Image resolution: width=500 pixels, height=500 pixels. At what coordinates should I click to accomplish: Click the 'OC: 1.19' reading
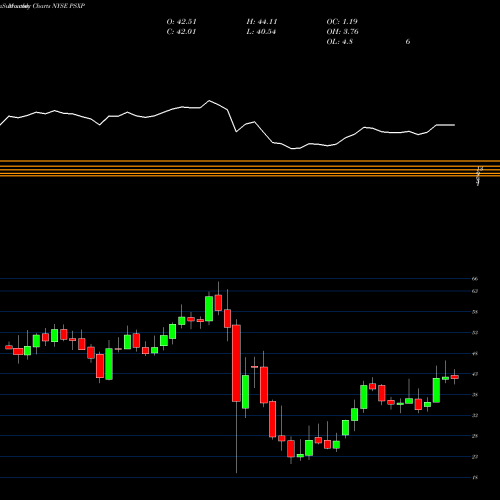[x=342, y=22]
